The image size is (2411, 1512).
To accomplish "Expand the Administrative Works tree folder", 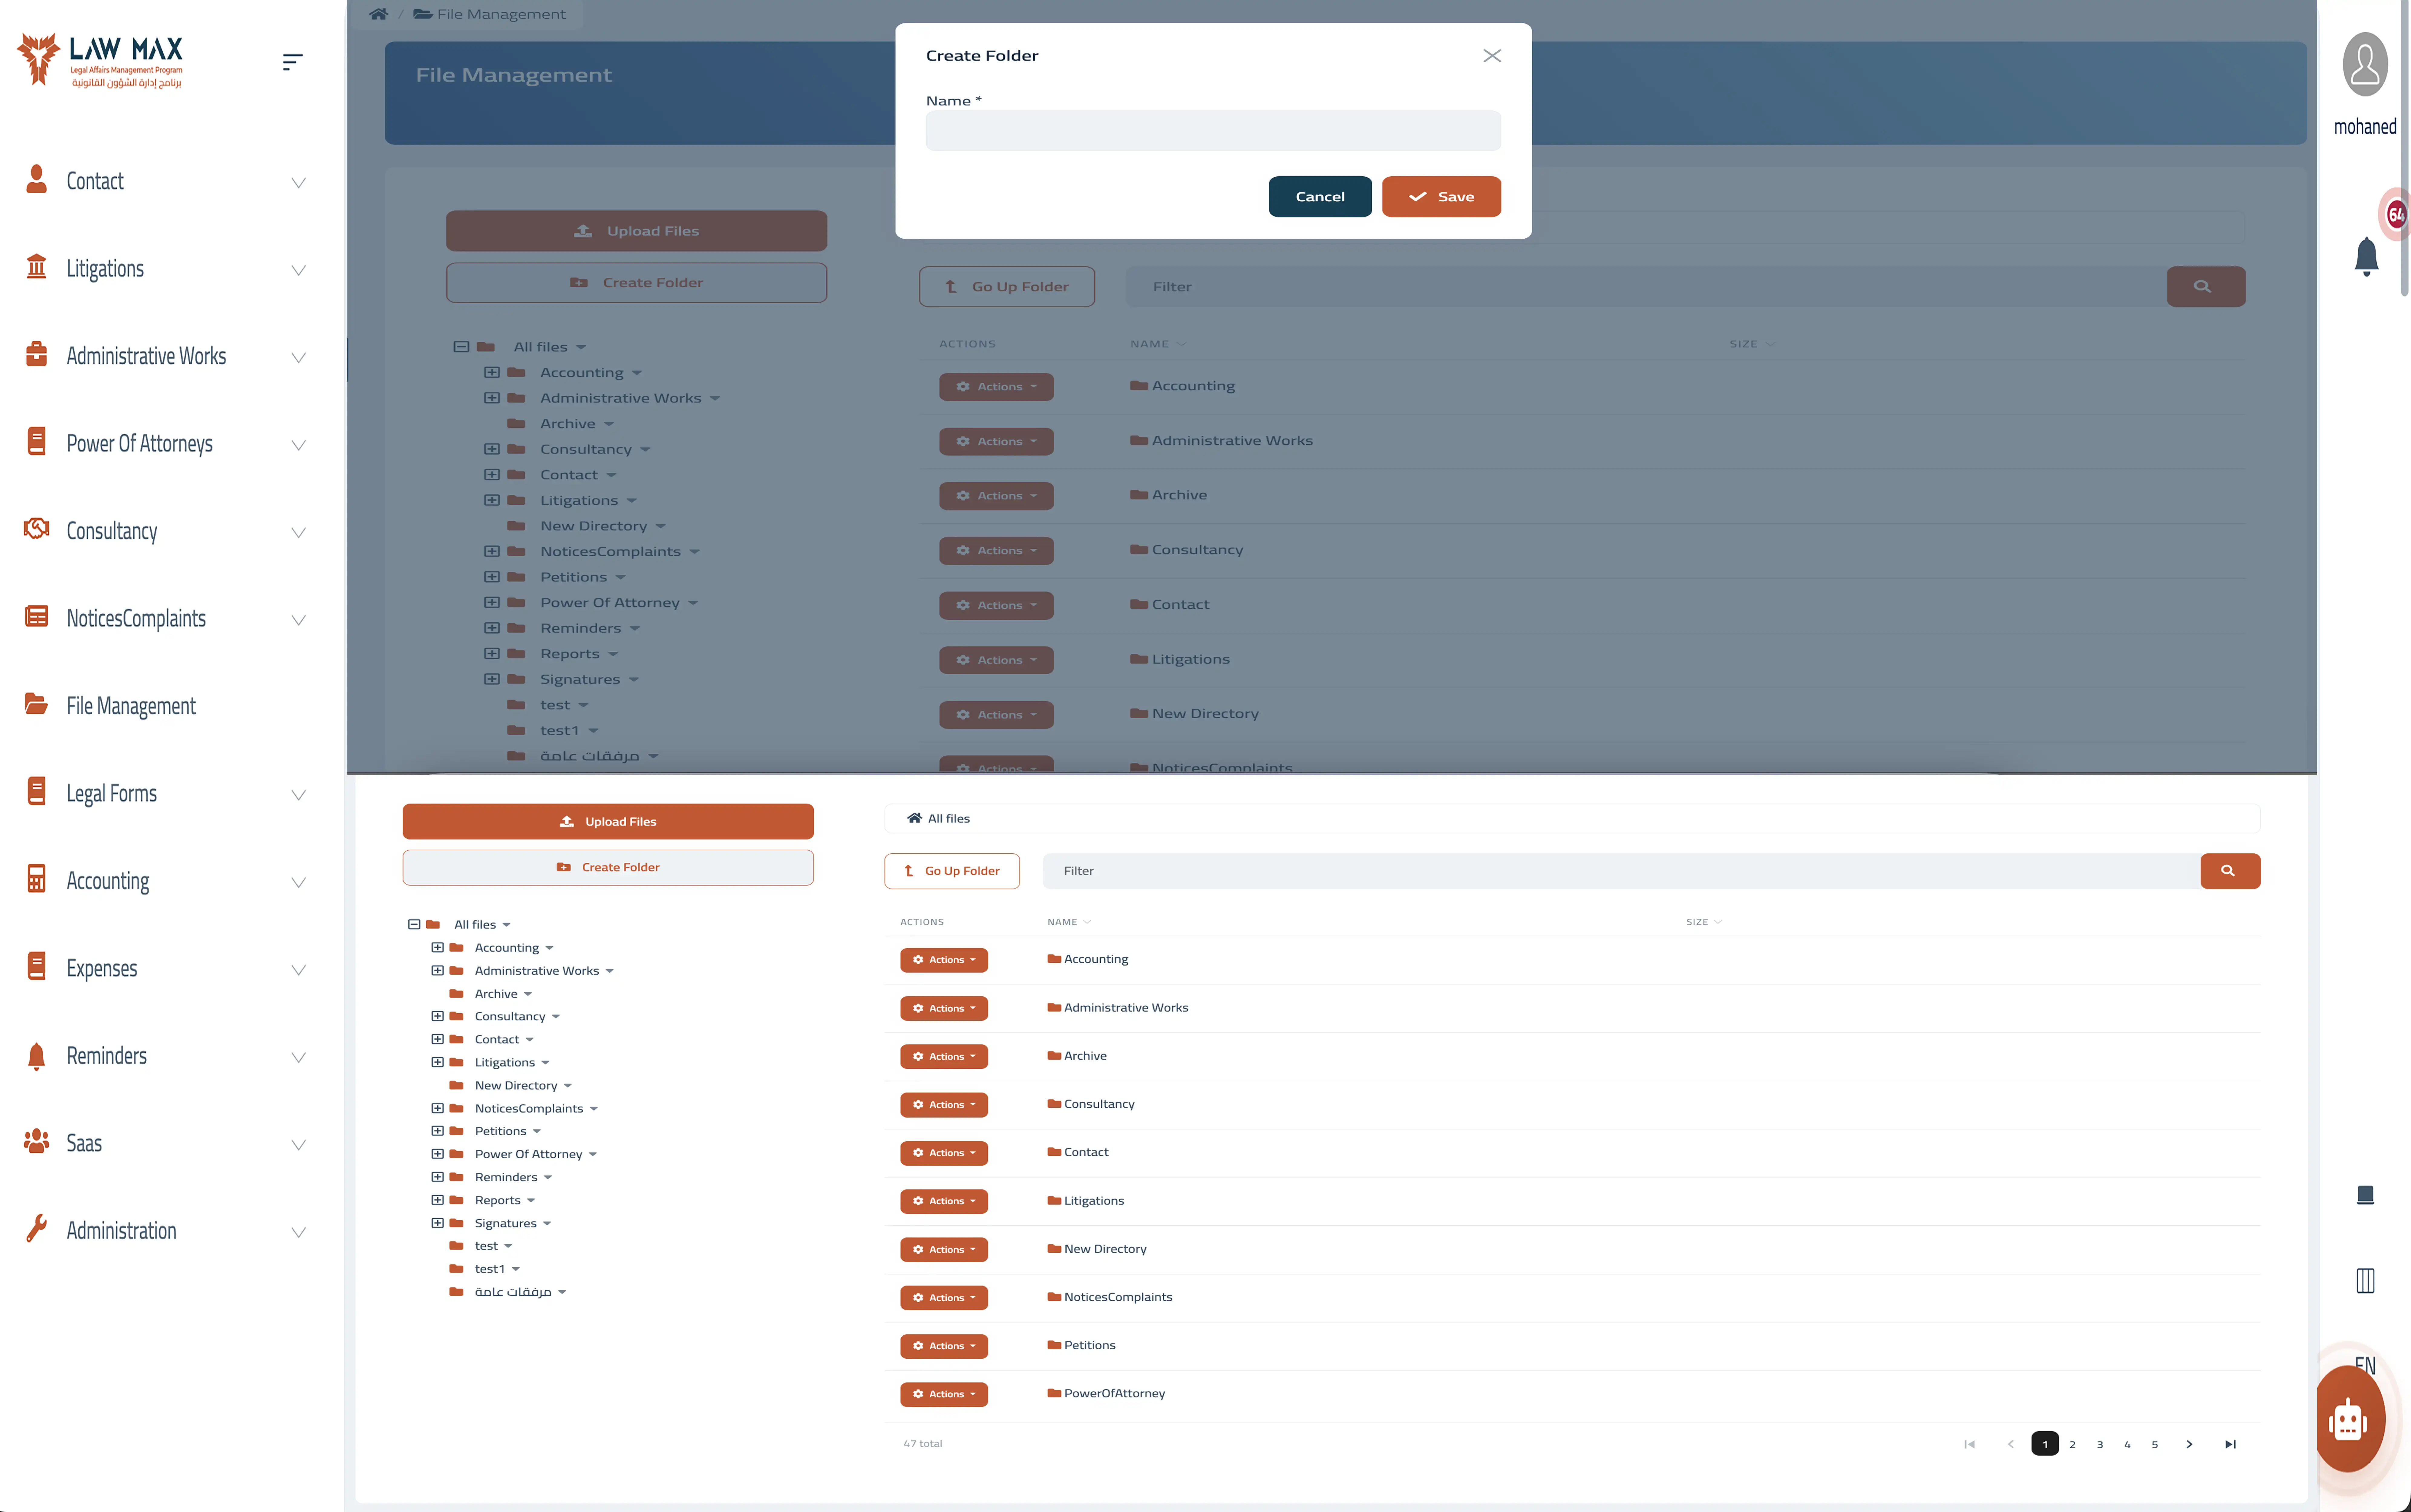I will point(437,971).
